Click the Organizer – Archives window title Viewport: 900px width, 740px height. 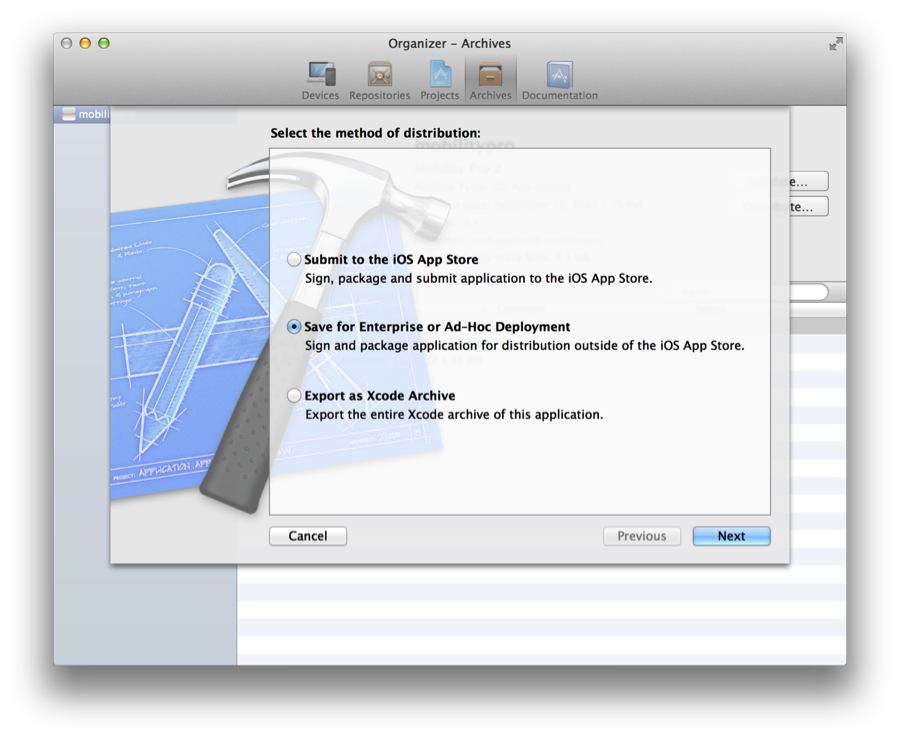tap(449, 44)
